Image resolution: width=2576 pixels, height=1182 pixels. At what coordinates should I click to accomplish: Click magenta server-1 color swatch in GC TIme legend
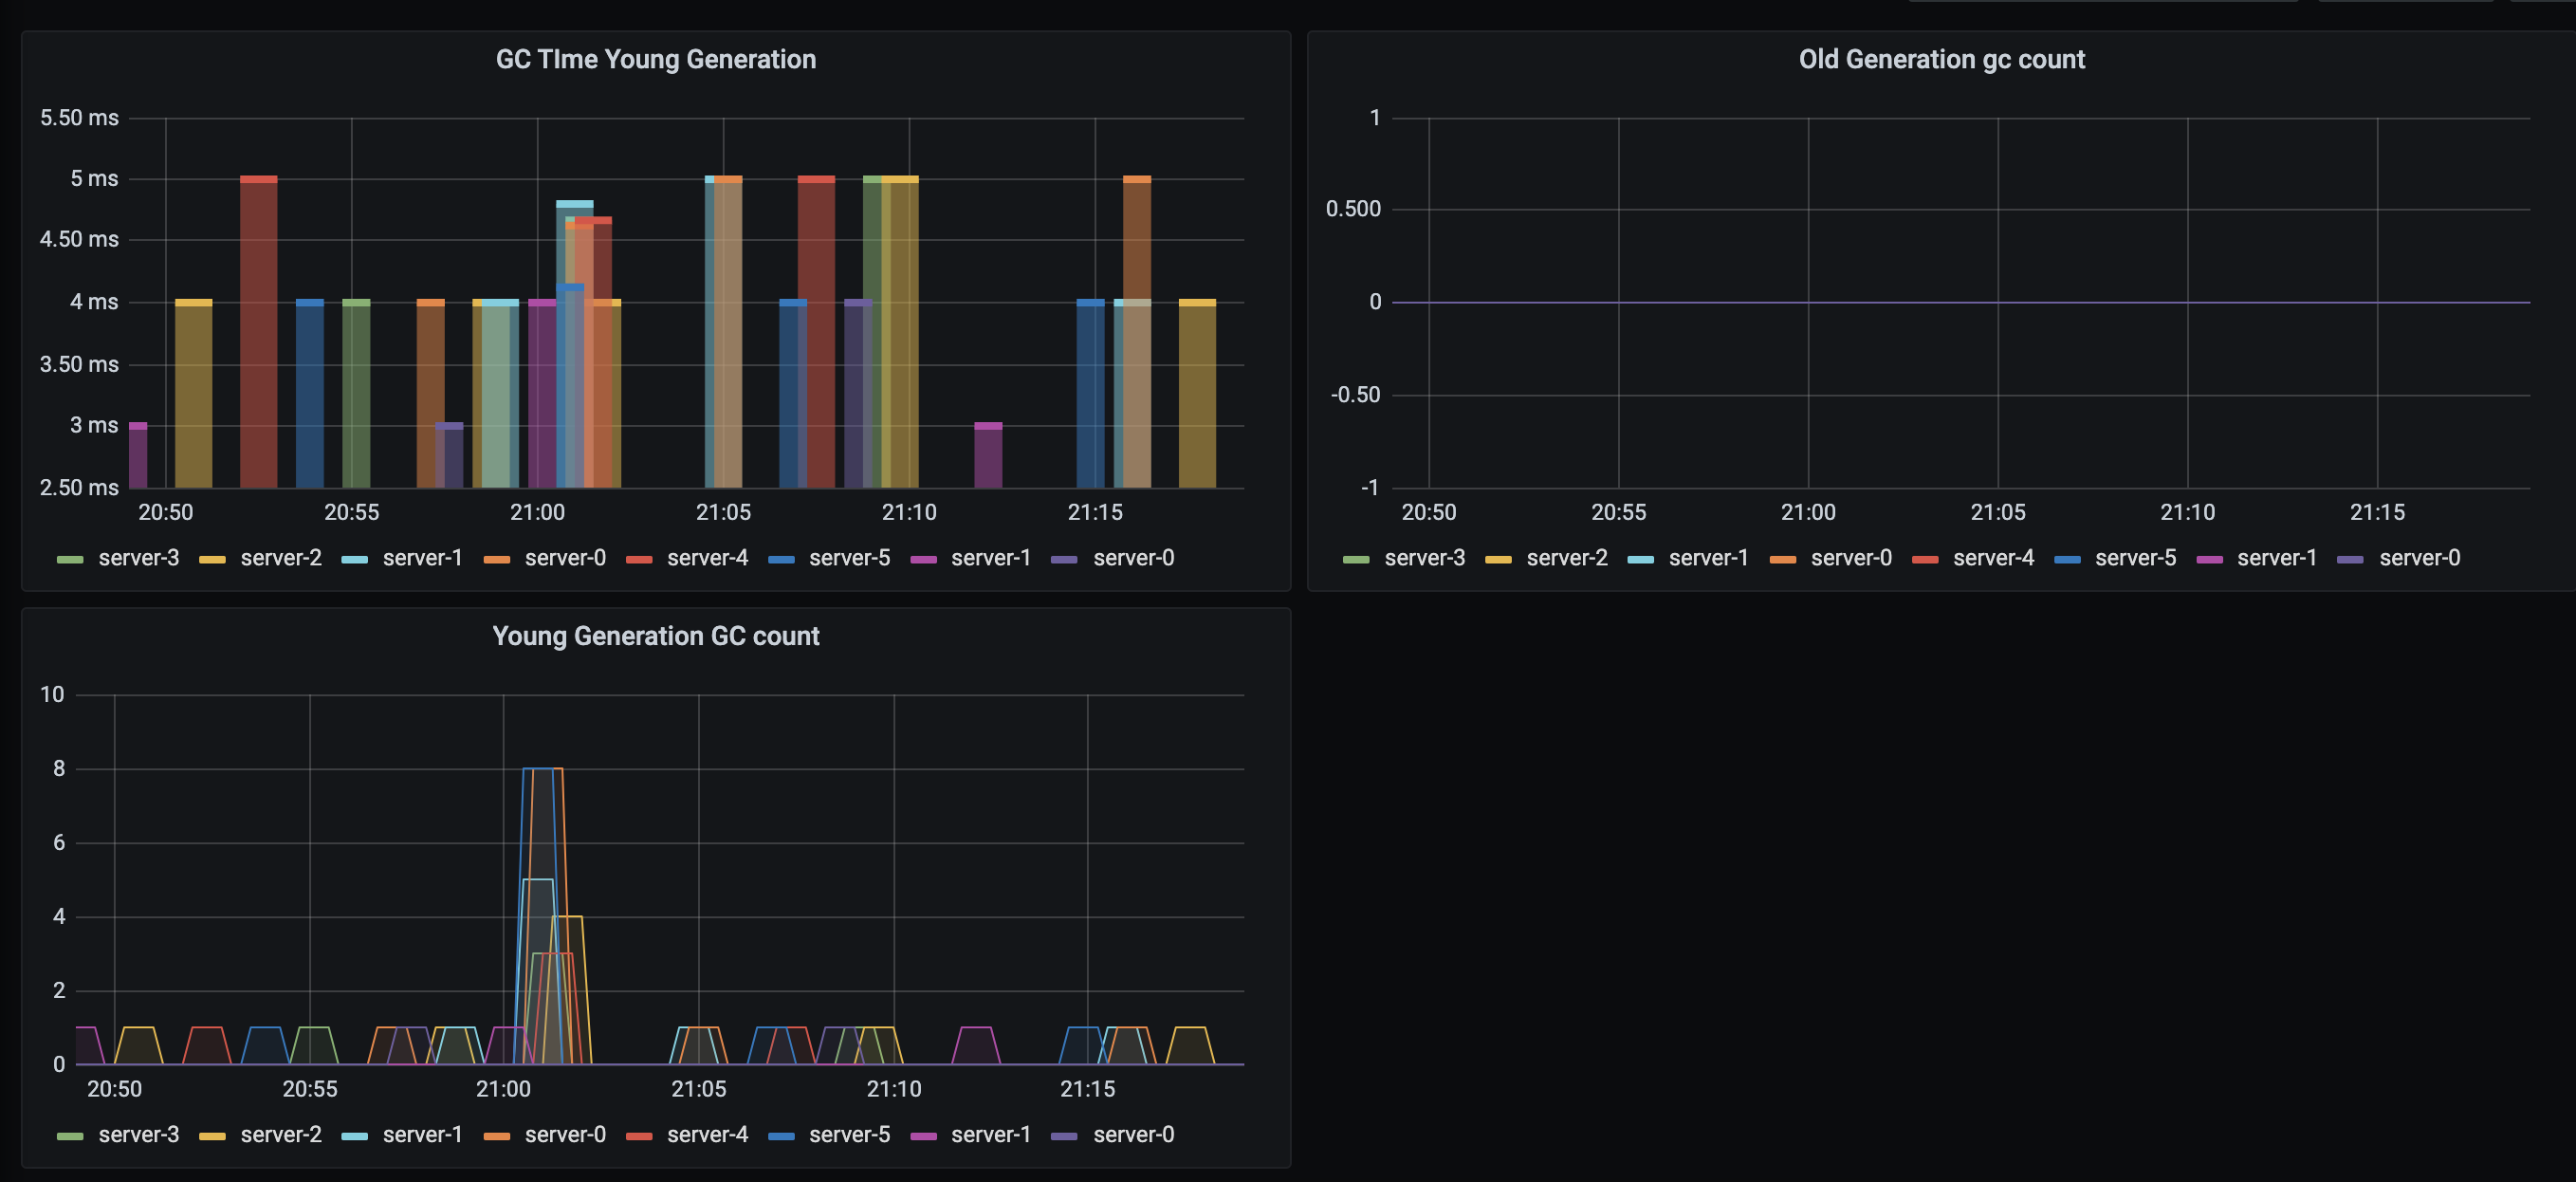(923, 560)
